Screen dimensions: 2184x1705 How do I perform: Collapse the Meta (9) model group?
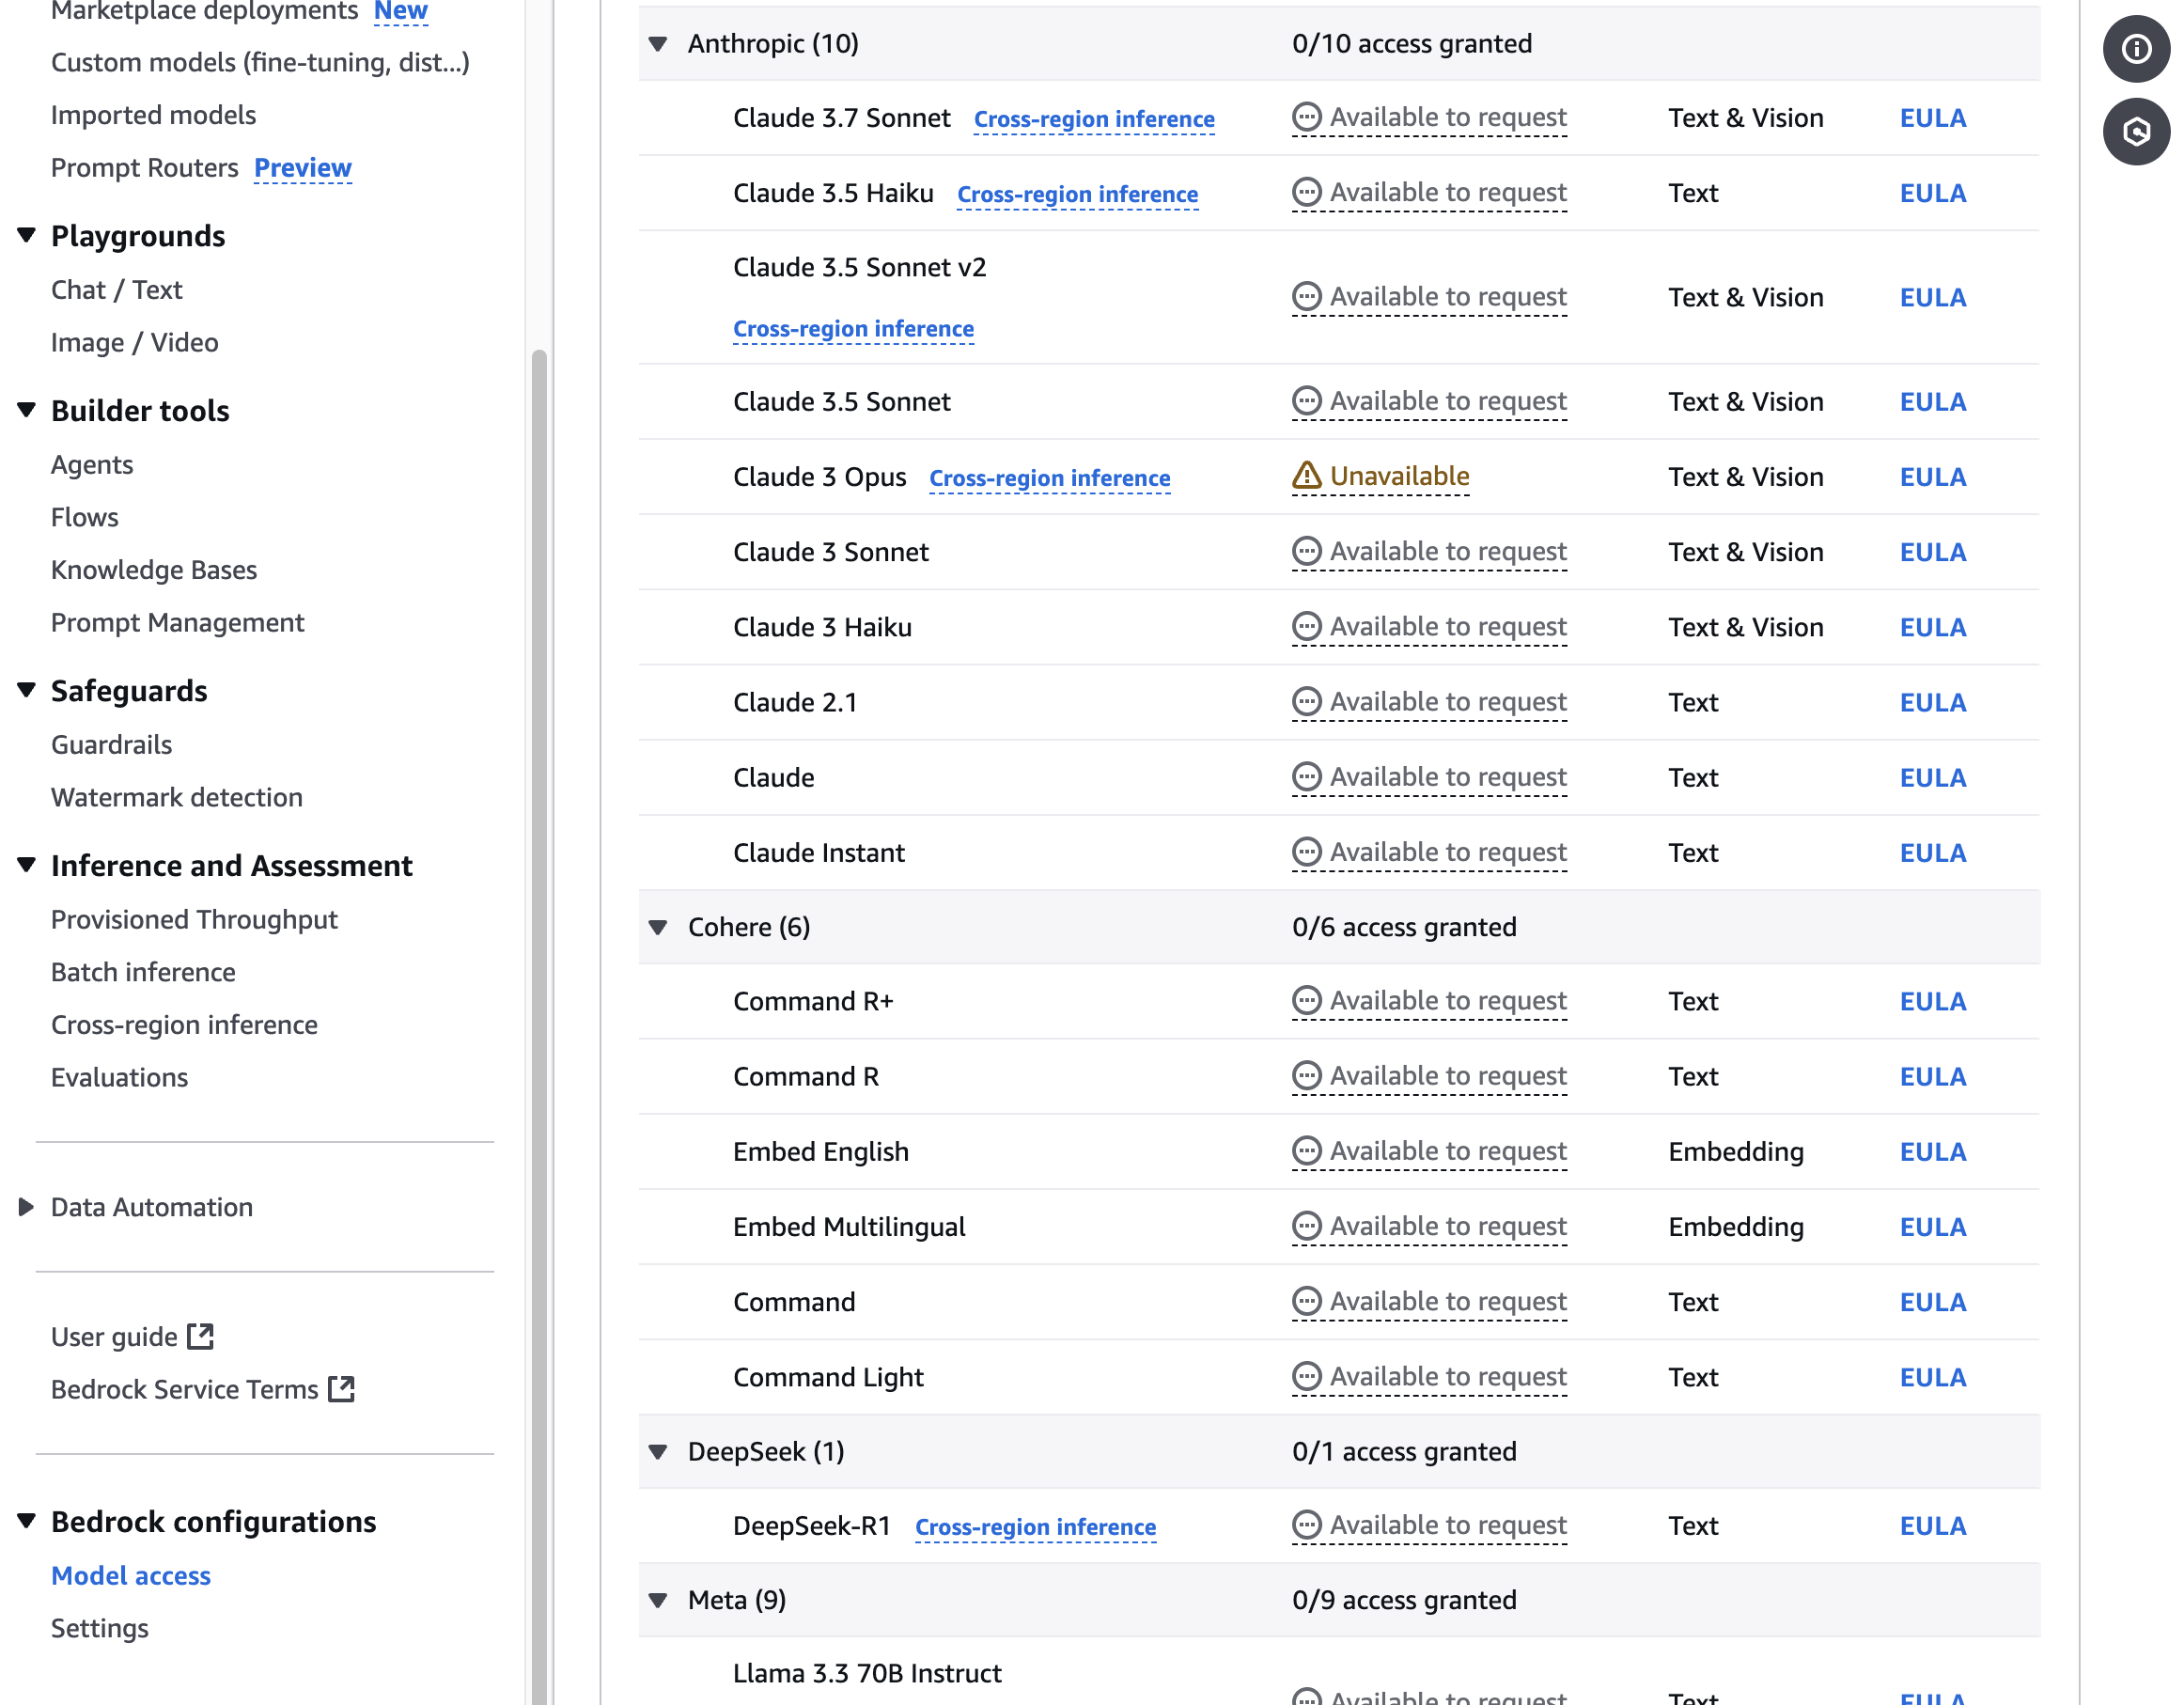[658, 1600]
